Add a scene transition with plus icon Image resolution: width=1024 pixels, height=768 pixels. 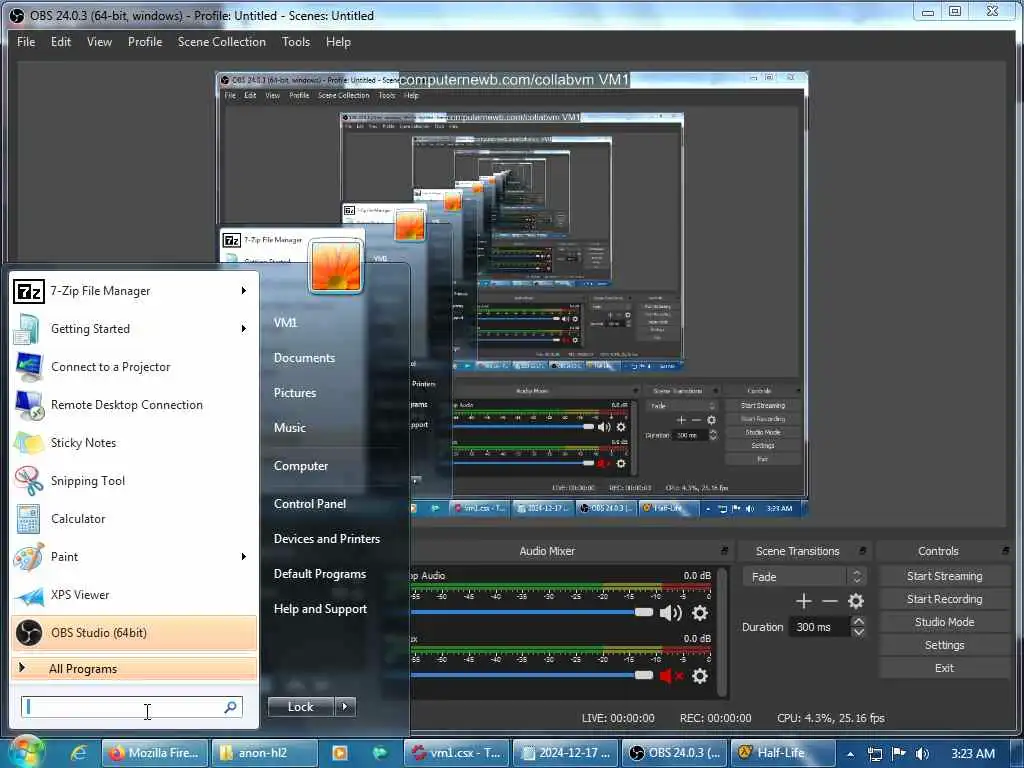804,601
